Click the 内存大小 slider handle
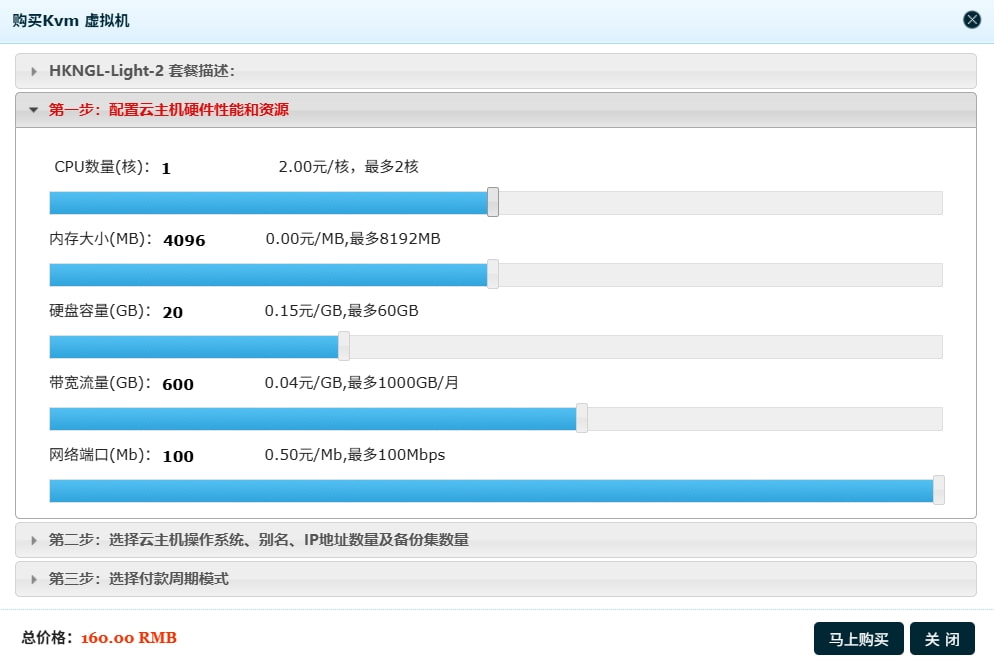Viewport: 994px width, 666px height. pyautogui.click(x=493, y=274)
